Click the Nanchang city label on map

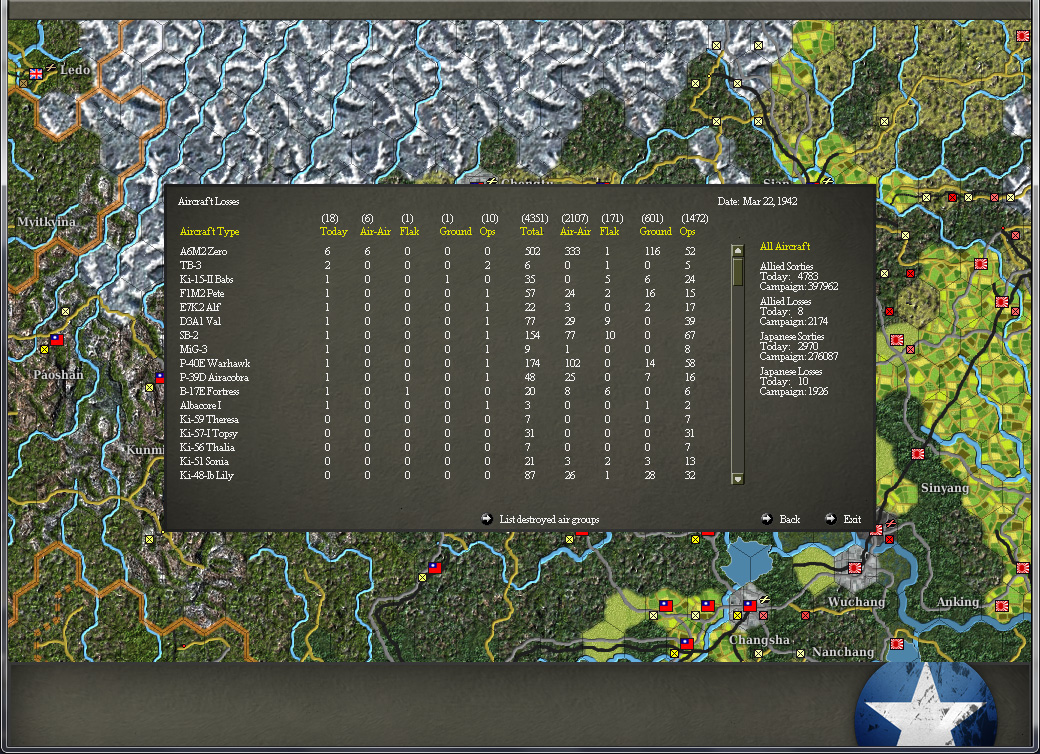pos(843,652)
